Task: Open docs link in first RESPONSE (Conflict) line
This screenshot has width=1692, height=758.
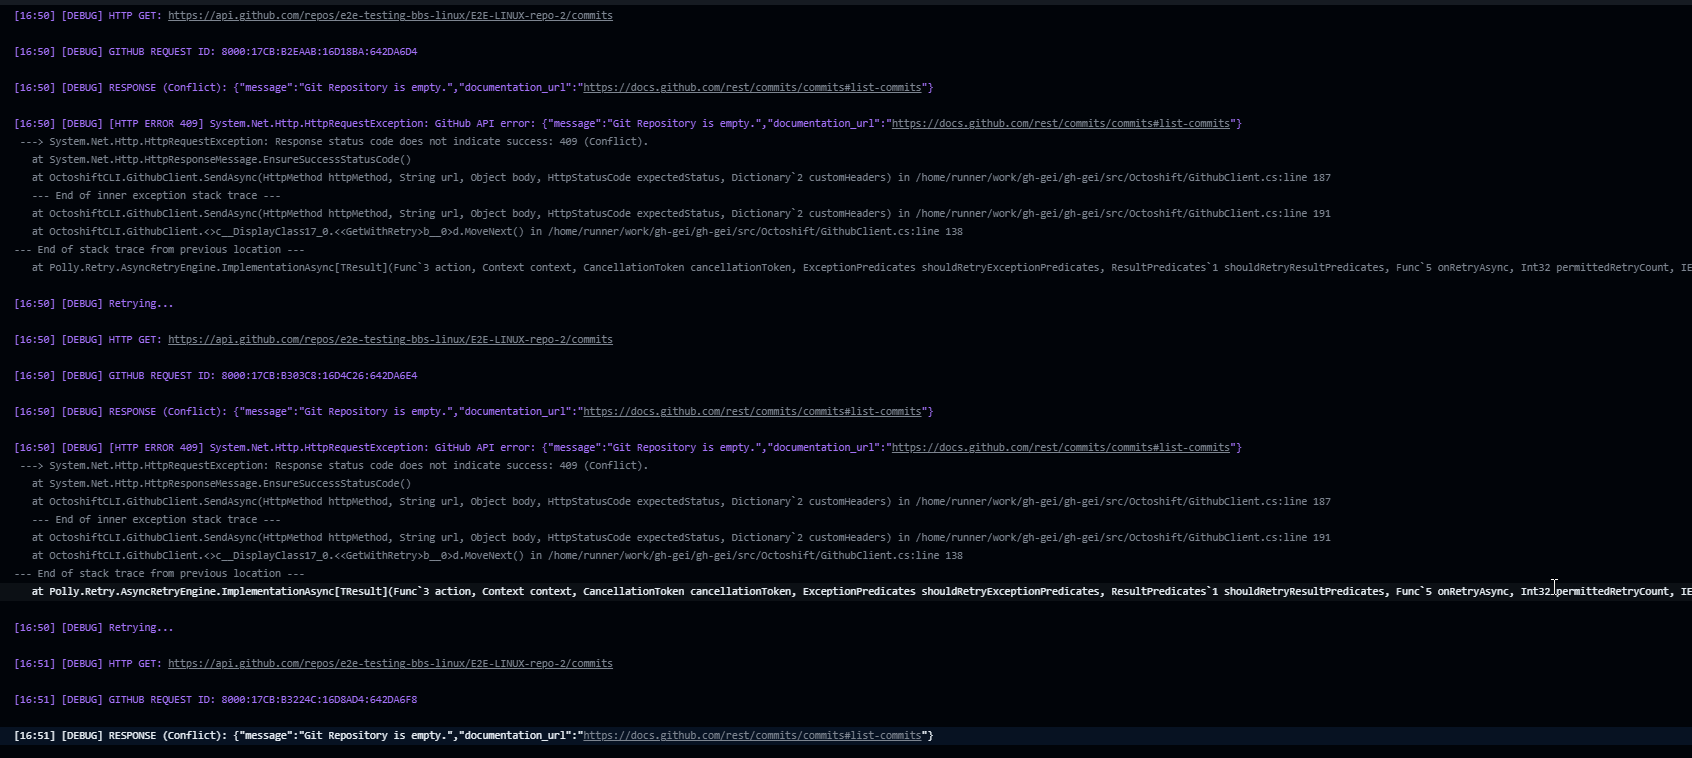Action: pyautogui.click(x=752, y=88)
